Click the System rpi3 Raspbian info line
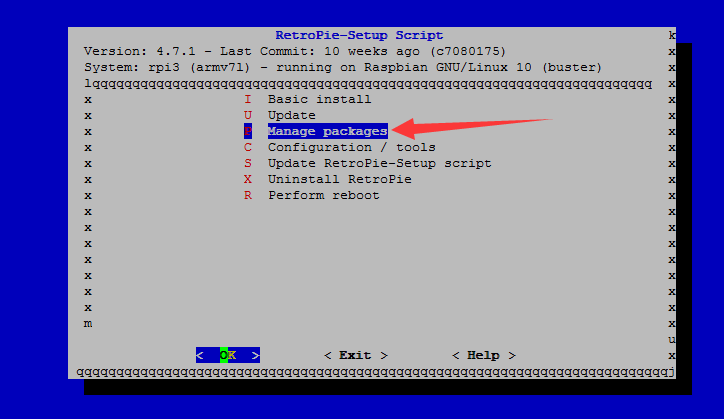Image resolution: width=724 pixels, height=419 pixels. pyautogui.click(x=343, y=67)
